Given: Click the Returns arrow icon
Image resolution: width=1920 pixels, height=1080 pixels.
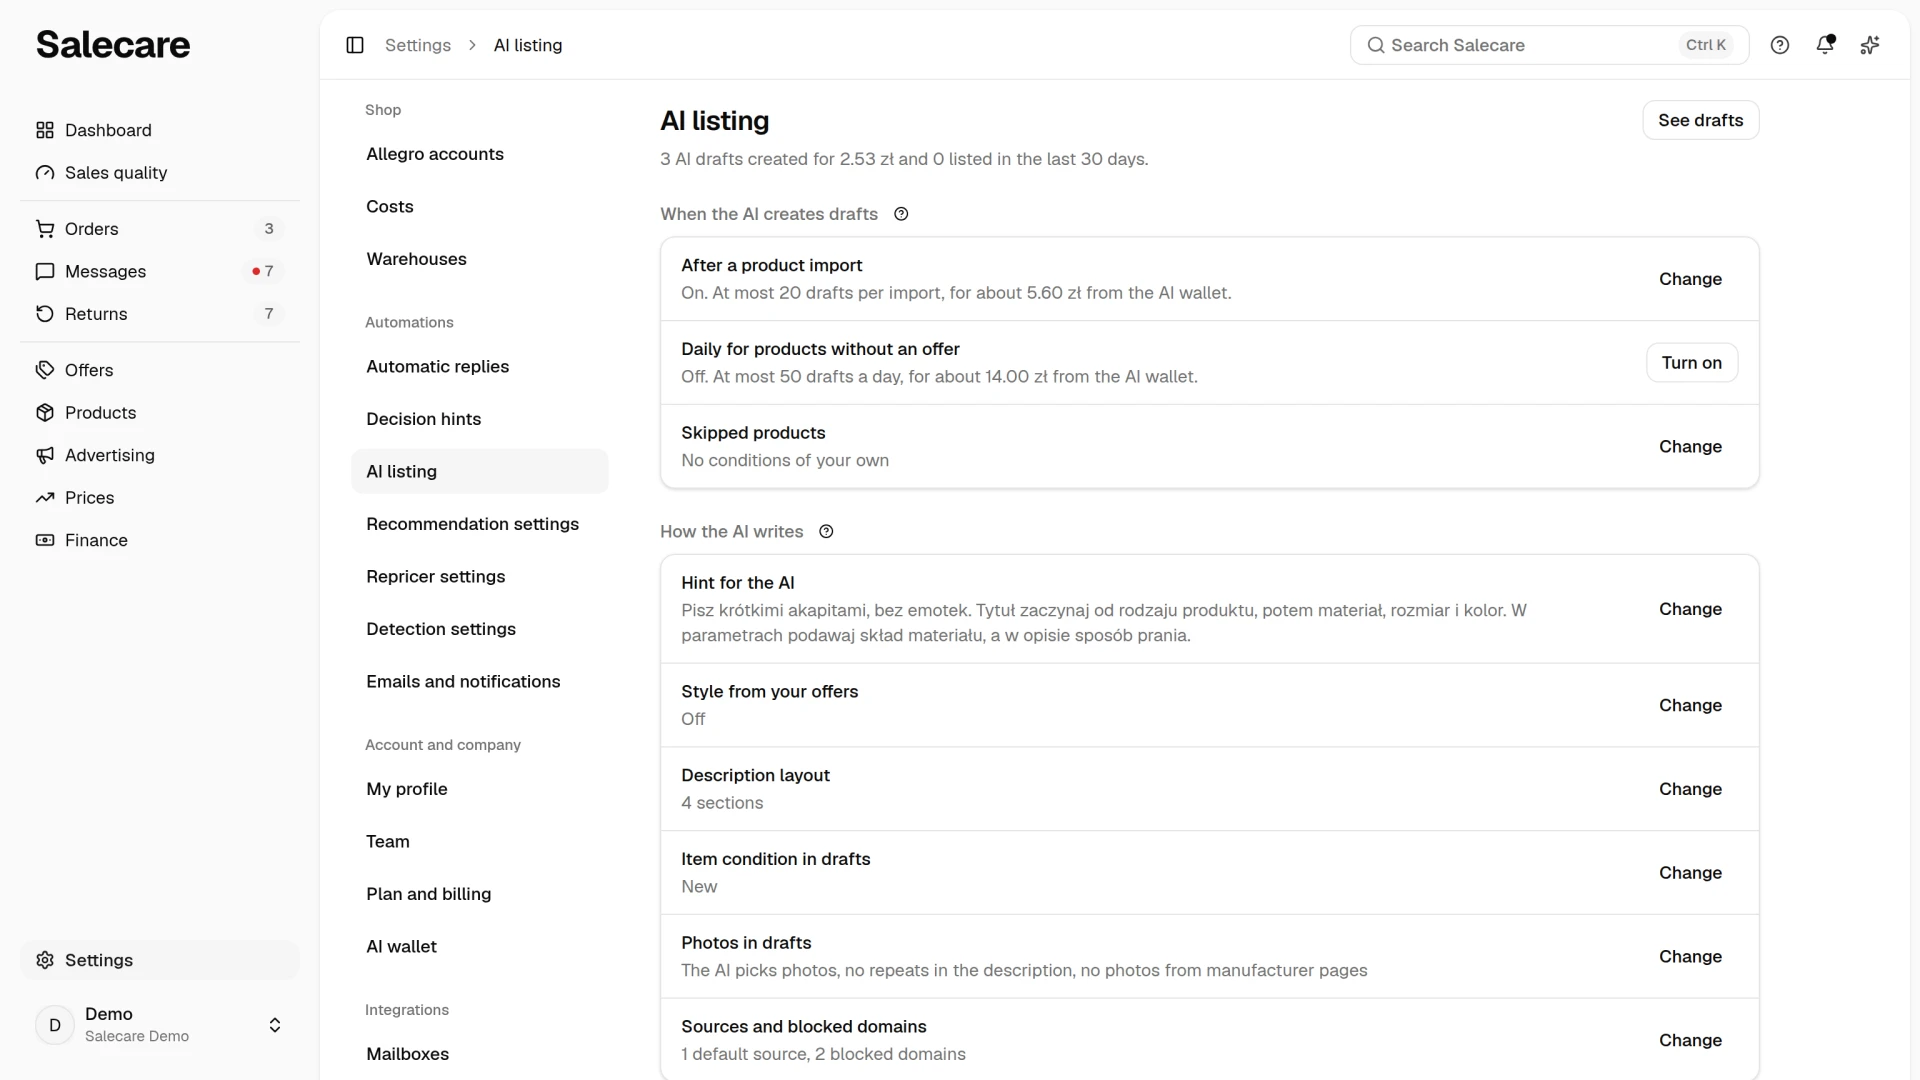Looking at the screenshot, I should click(x=45, y=314).
